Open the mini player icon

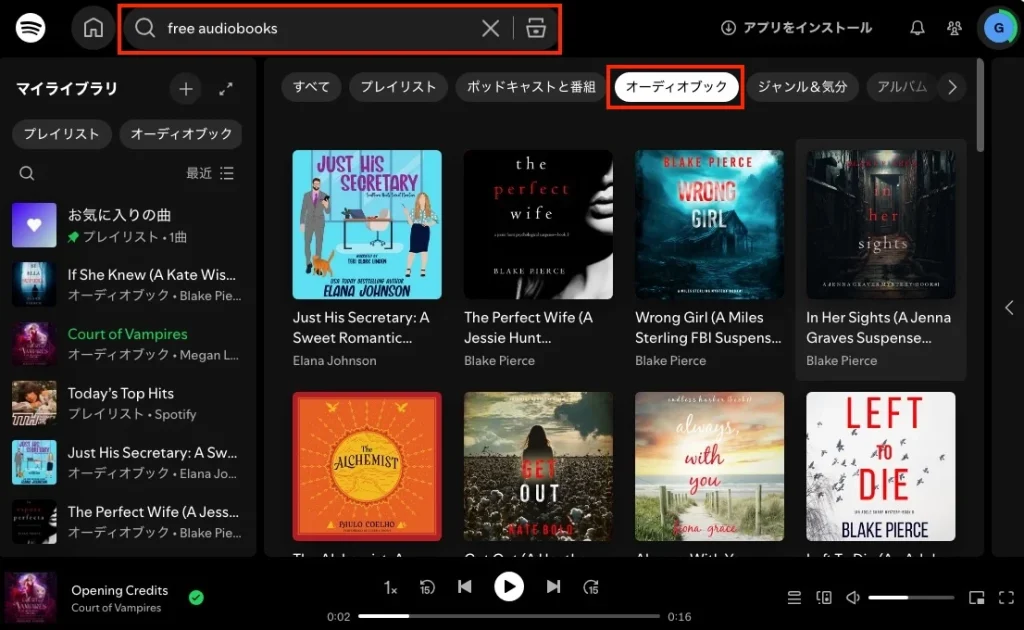point(976,597)
